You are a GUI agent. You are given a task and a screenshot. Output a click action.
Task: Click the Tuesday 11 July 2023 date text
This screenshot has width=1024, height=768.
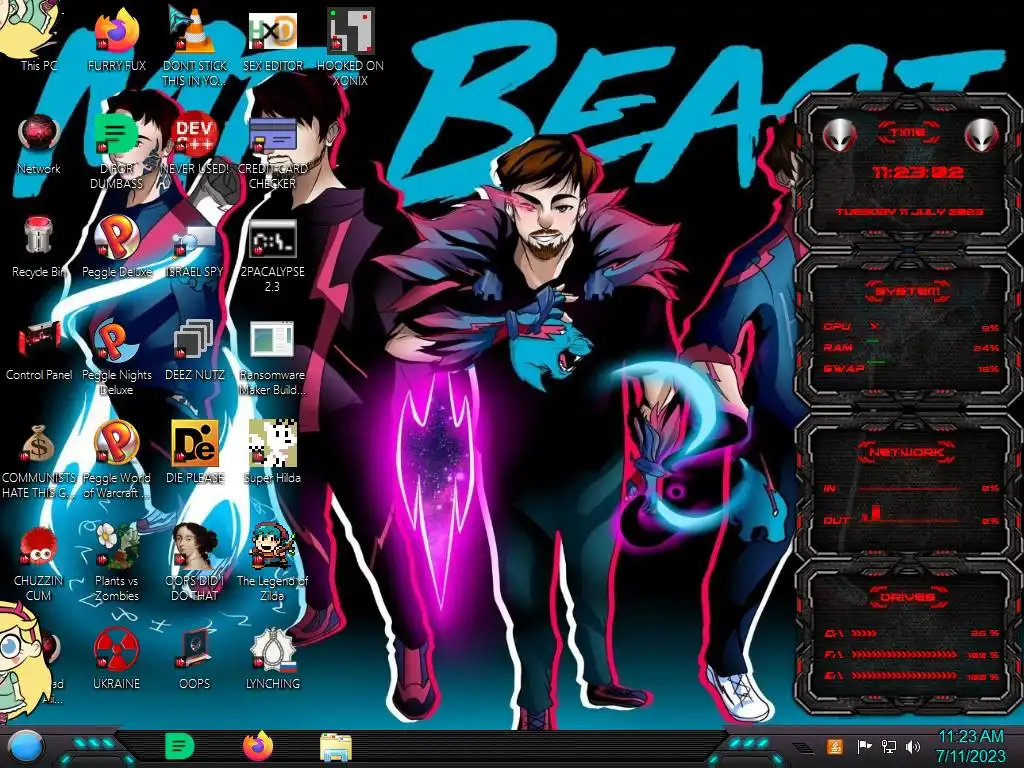pos(910,212)
